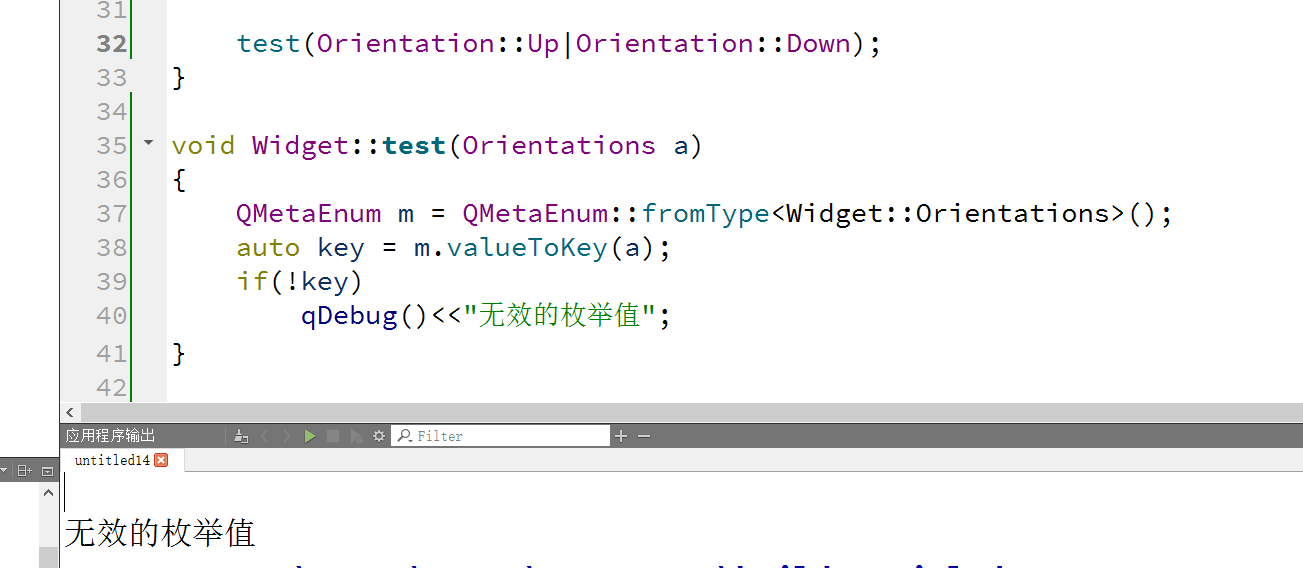Zoom in output text with plus icon
Screen dimensions: 1303x568
tap(621, 436)
